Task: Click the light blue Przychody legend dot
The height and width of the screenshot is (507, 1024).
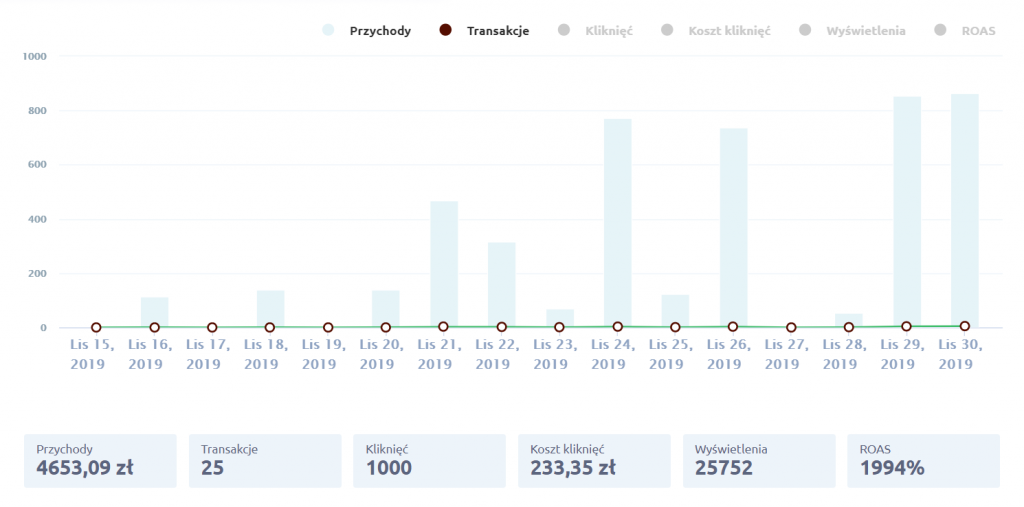Action: pyautogui.click(x=328, y=31)
